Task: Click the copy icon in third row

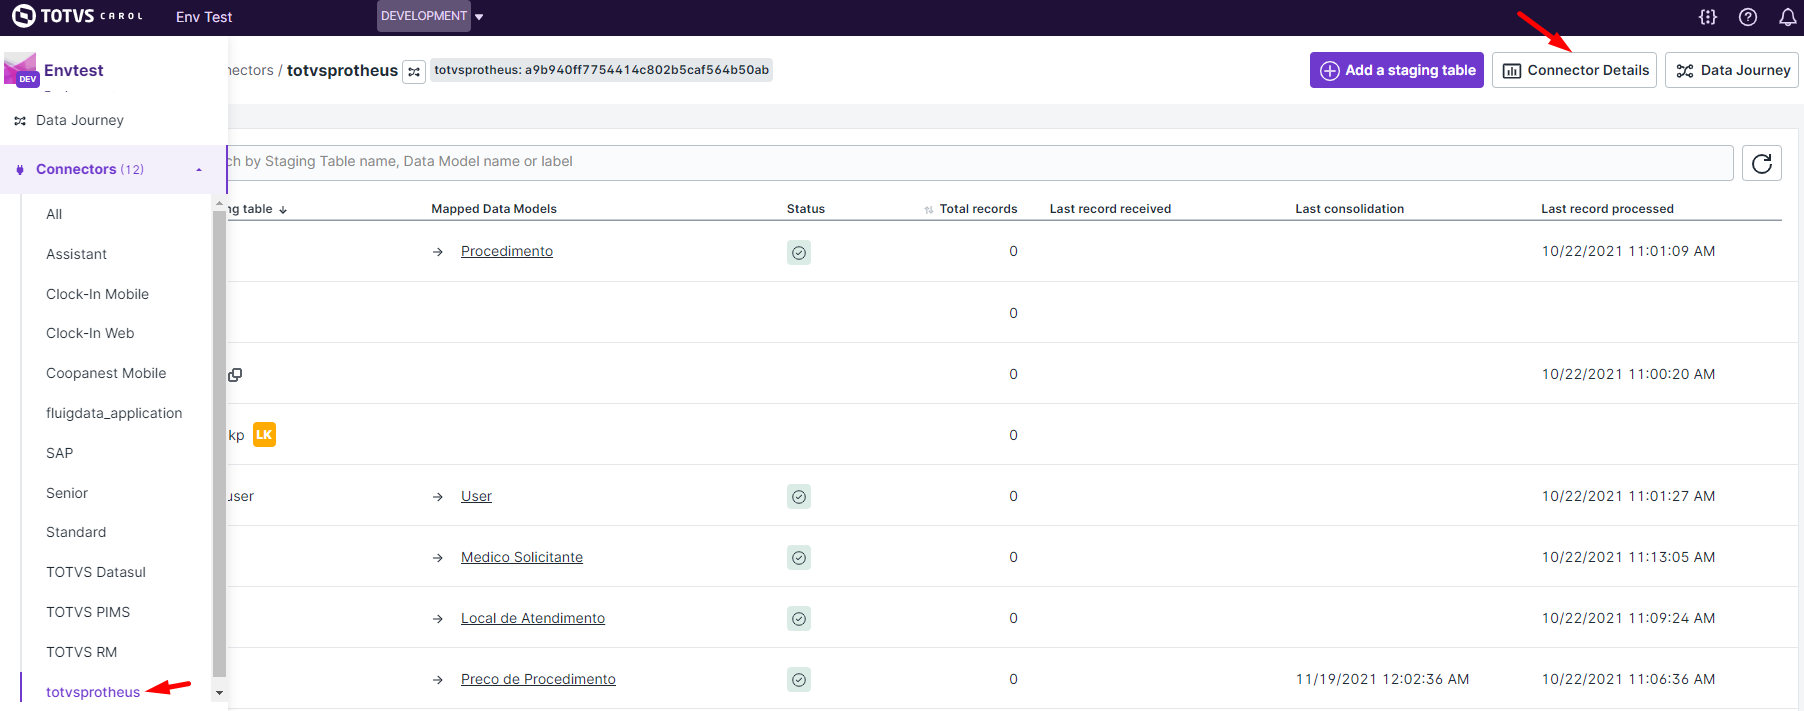Action: tap(235, 375)
